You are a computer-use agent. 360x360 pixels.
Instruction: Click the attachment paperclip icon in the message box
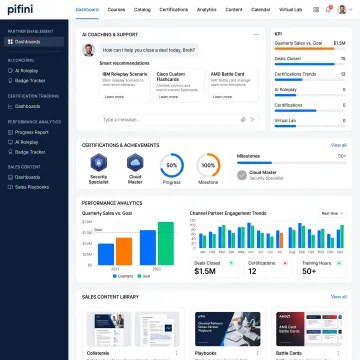(243, 120)
